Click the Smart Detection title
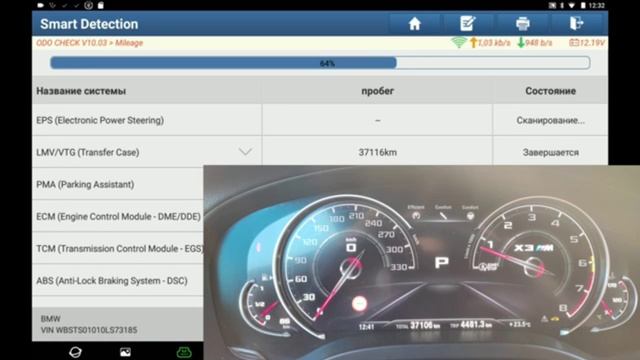The image size is (640, 360). click(89, 24)
